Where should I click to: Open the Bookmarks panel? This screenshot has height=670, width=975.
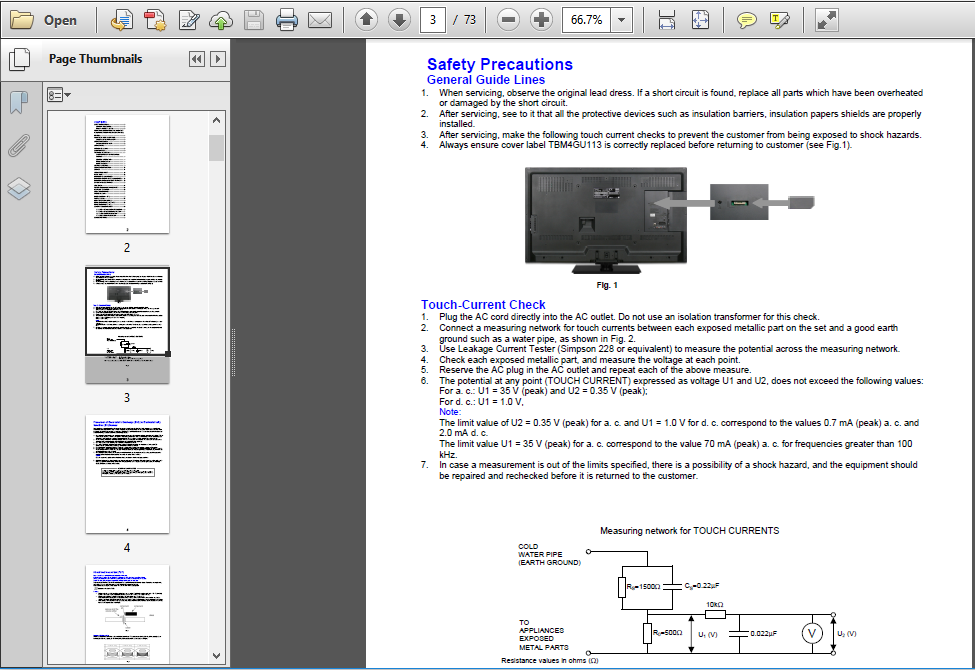(19, 102)
